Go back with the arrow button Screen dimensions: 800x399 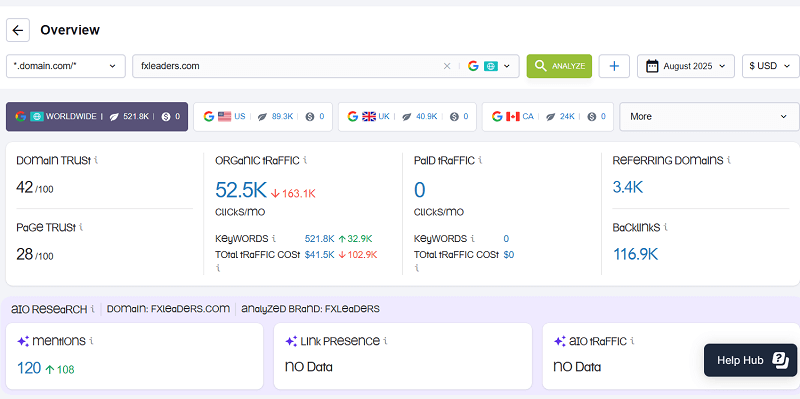(18, 30)
